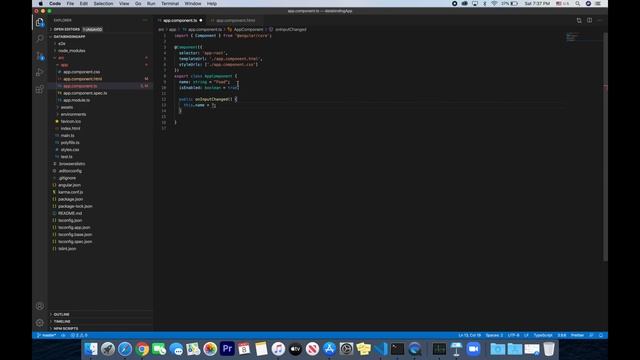Image resolution: width=640 pixels, height=360 pixels.
Task: Click the LF end-of-line indicator
Action: tap(526, 336)
